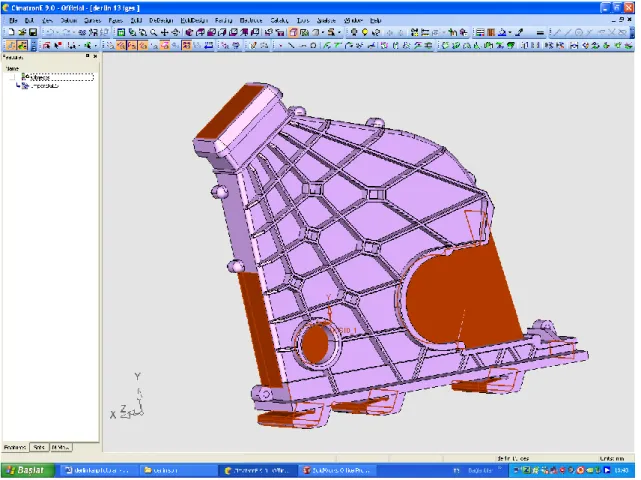Open the colored layers list icon
This screenshot has width=641, height=480.
coord(480,32)
